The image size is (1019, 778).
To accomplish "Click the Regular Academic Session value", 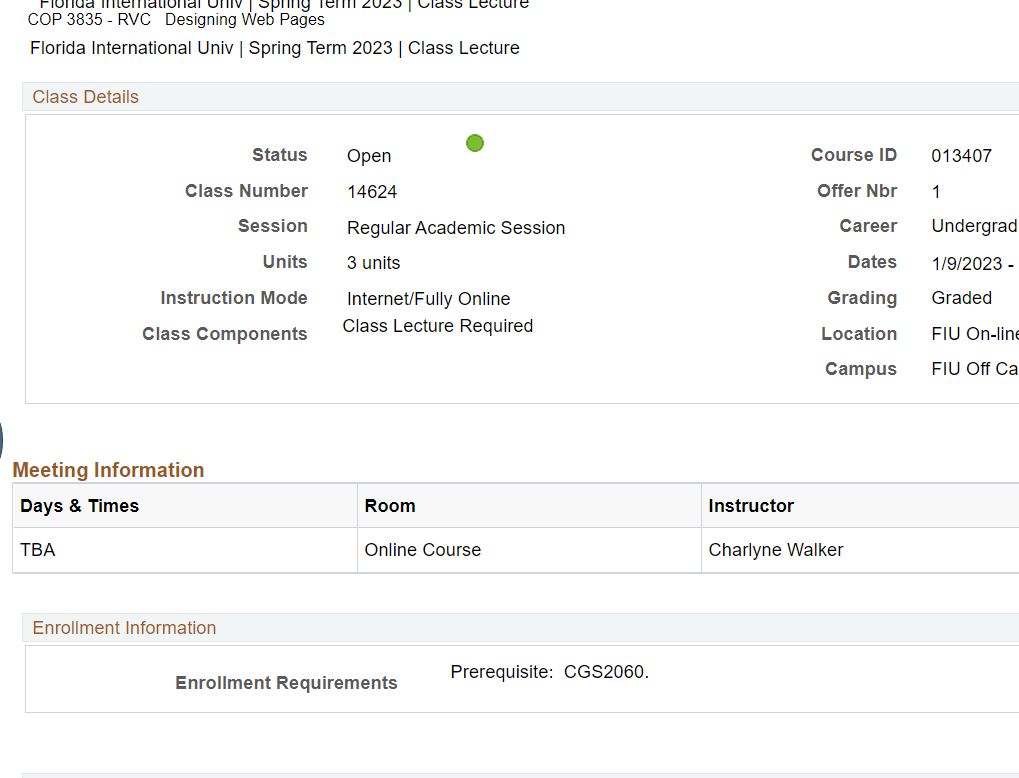I will coord(456,228).
